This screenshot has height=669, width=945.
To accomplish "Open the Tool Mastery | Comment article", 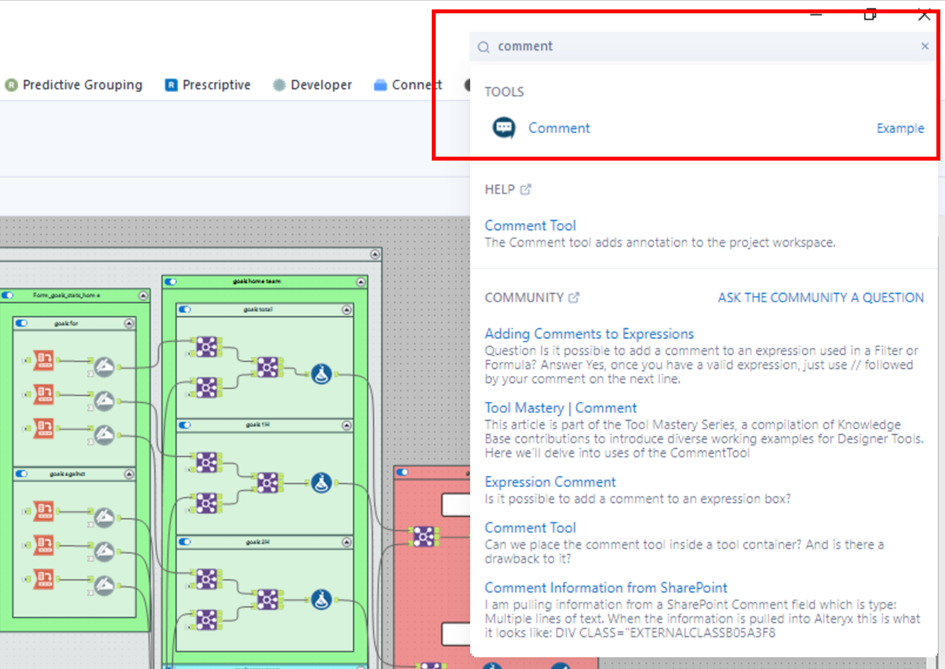I will (560, 408).
